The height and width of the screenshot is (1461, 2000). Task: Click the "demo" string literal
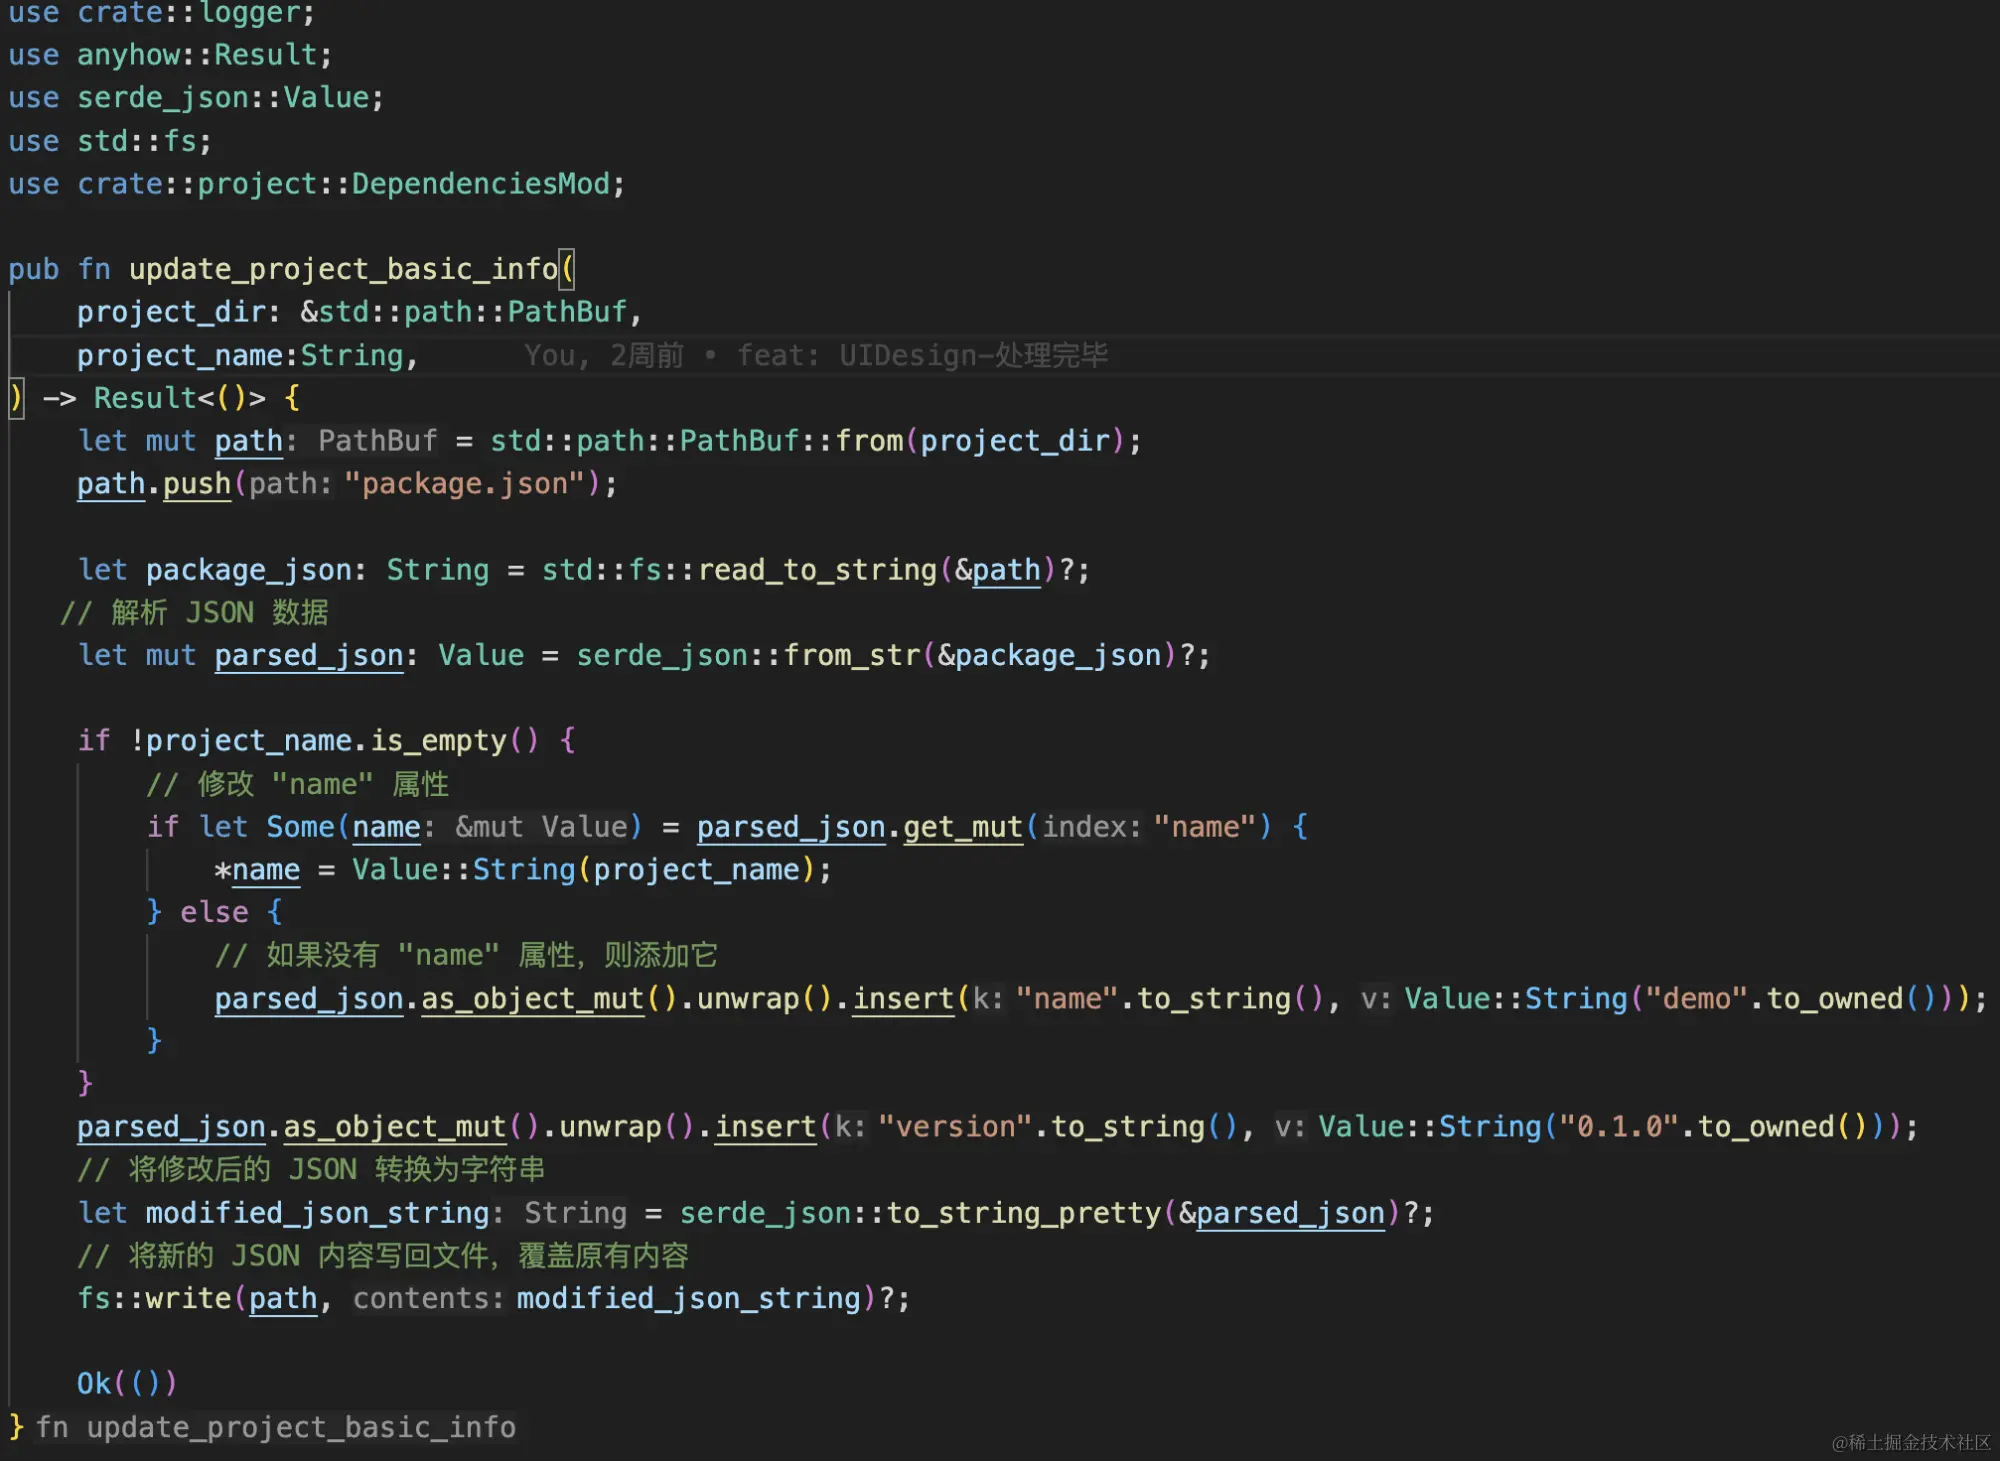point(1696,999)
